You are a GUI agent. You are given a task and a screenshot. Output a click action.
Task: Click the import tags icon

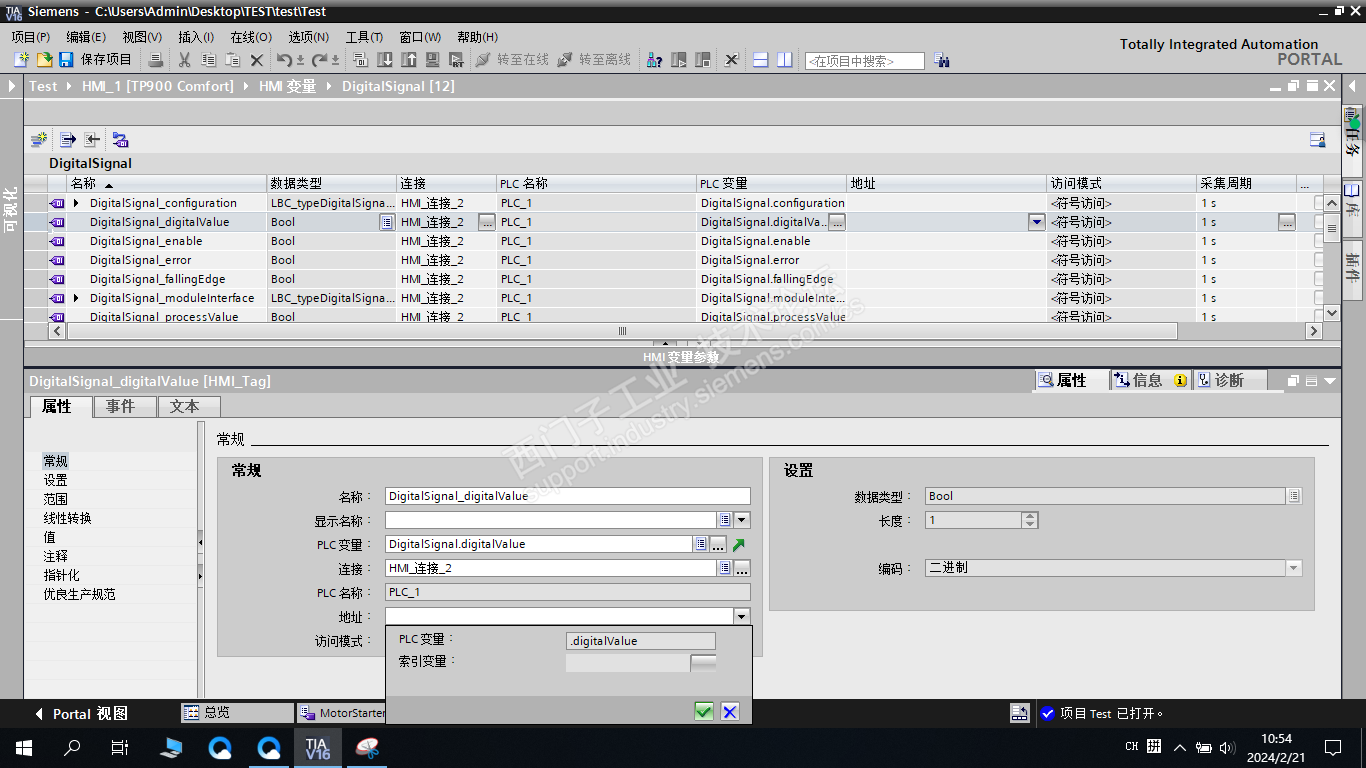91,140
